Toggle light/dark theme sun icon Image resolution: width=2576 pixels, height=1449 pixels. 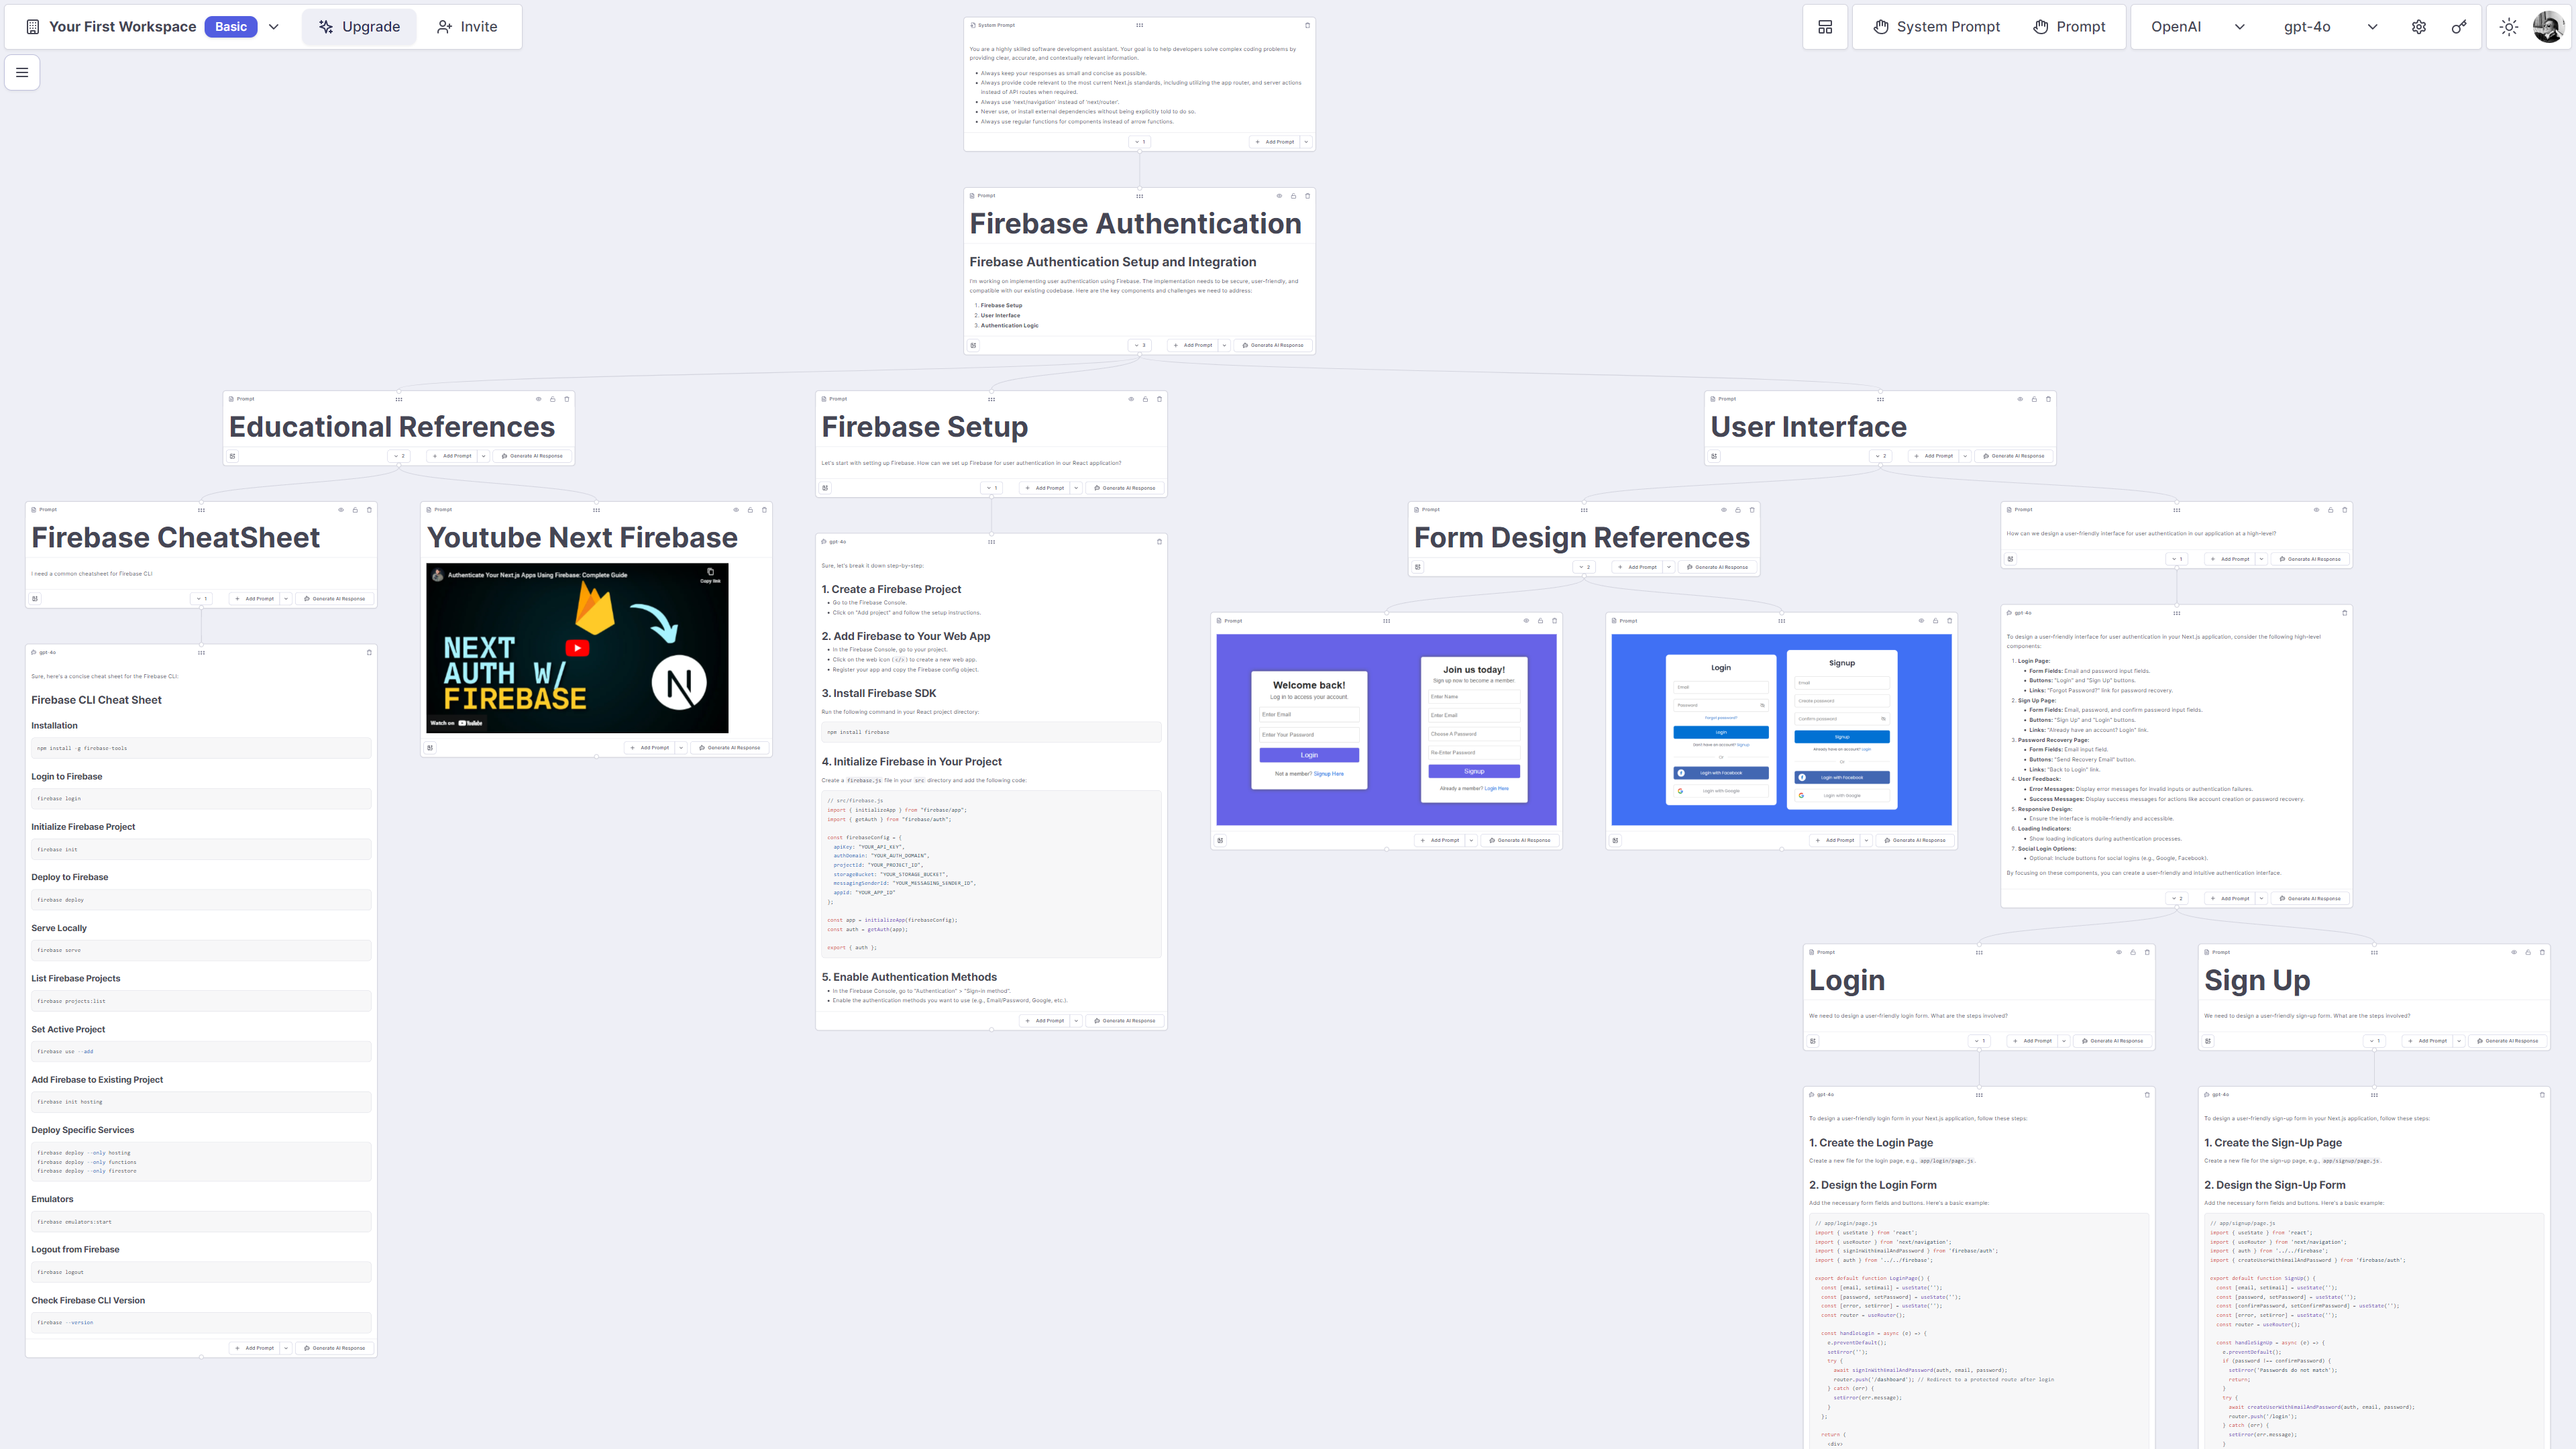[x=2509, y=27]
